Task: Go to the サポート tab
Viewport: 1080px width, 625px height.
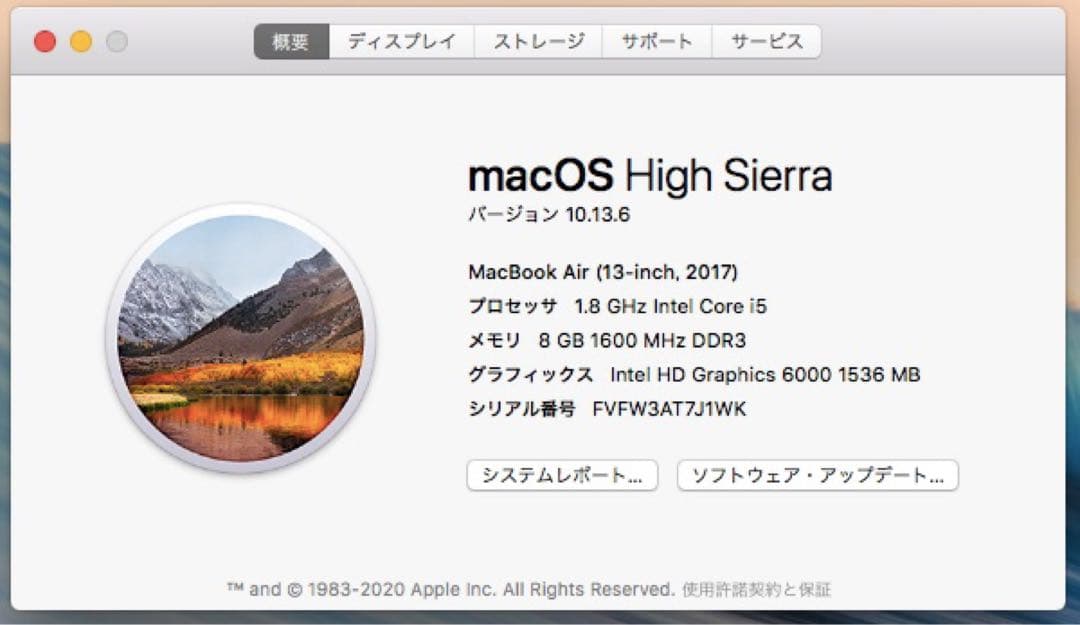Action: 657,42
